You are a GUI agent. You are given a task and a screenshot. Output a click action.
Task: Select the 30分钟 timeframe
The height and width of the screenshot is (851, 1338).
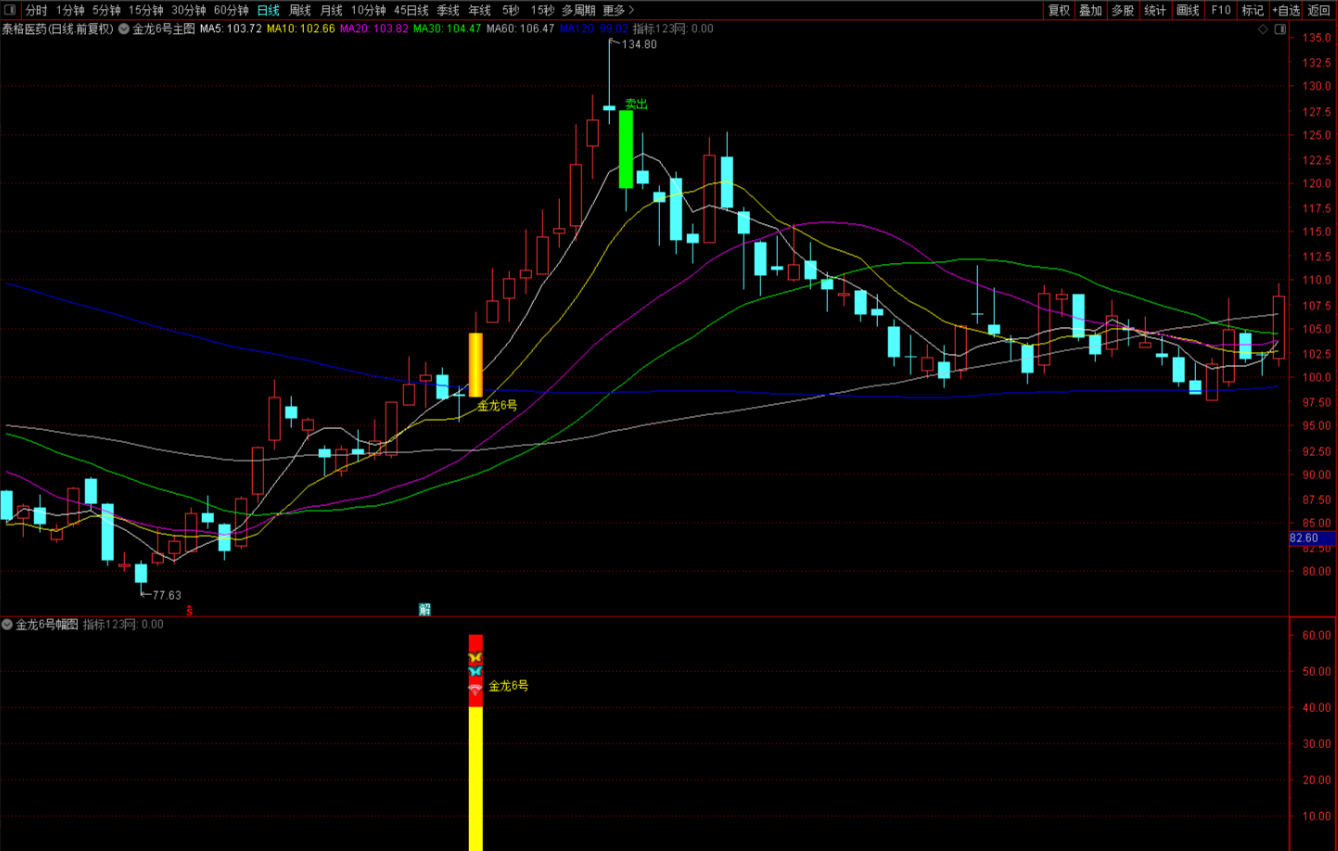click(x=188, y=10)
